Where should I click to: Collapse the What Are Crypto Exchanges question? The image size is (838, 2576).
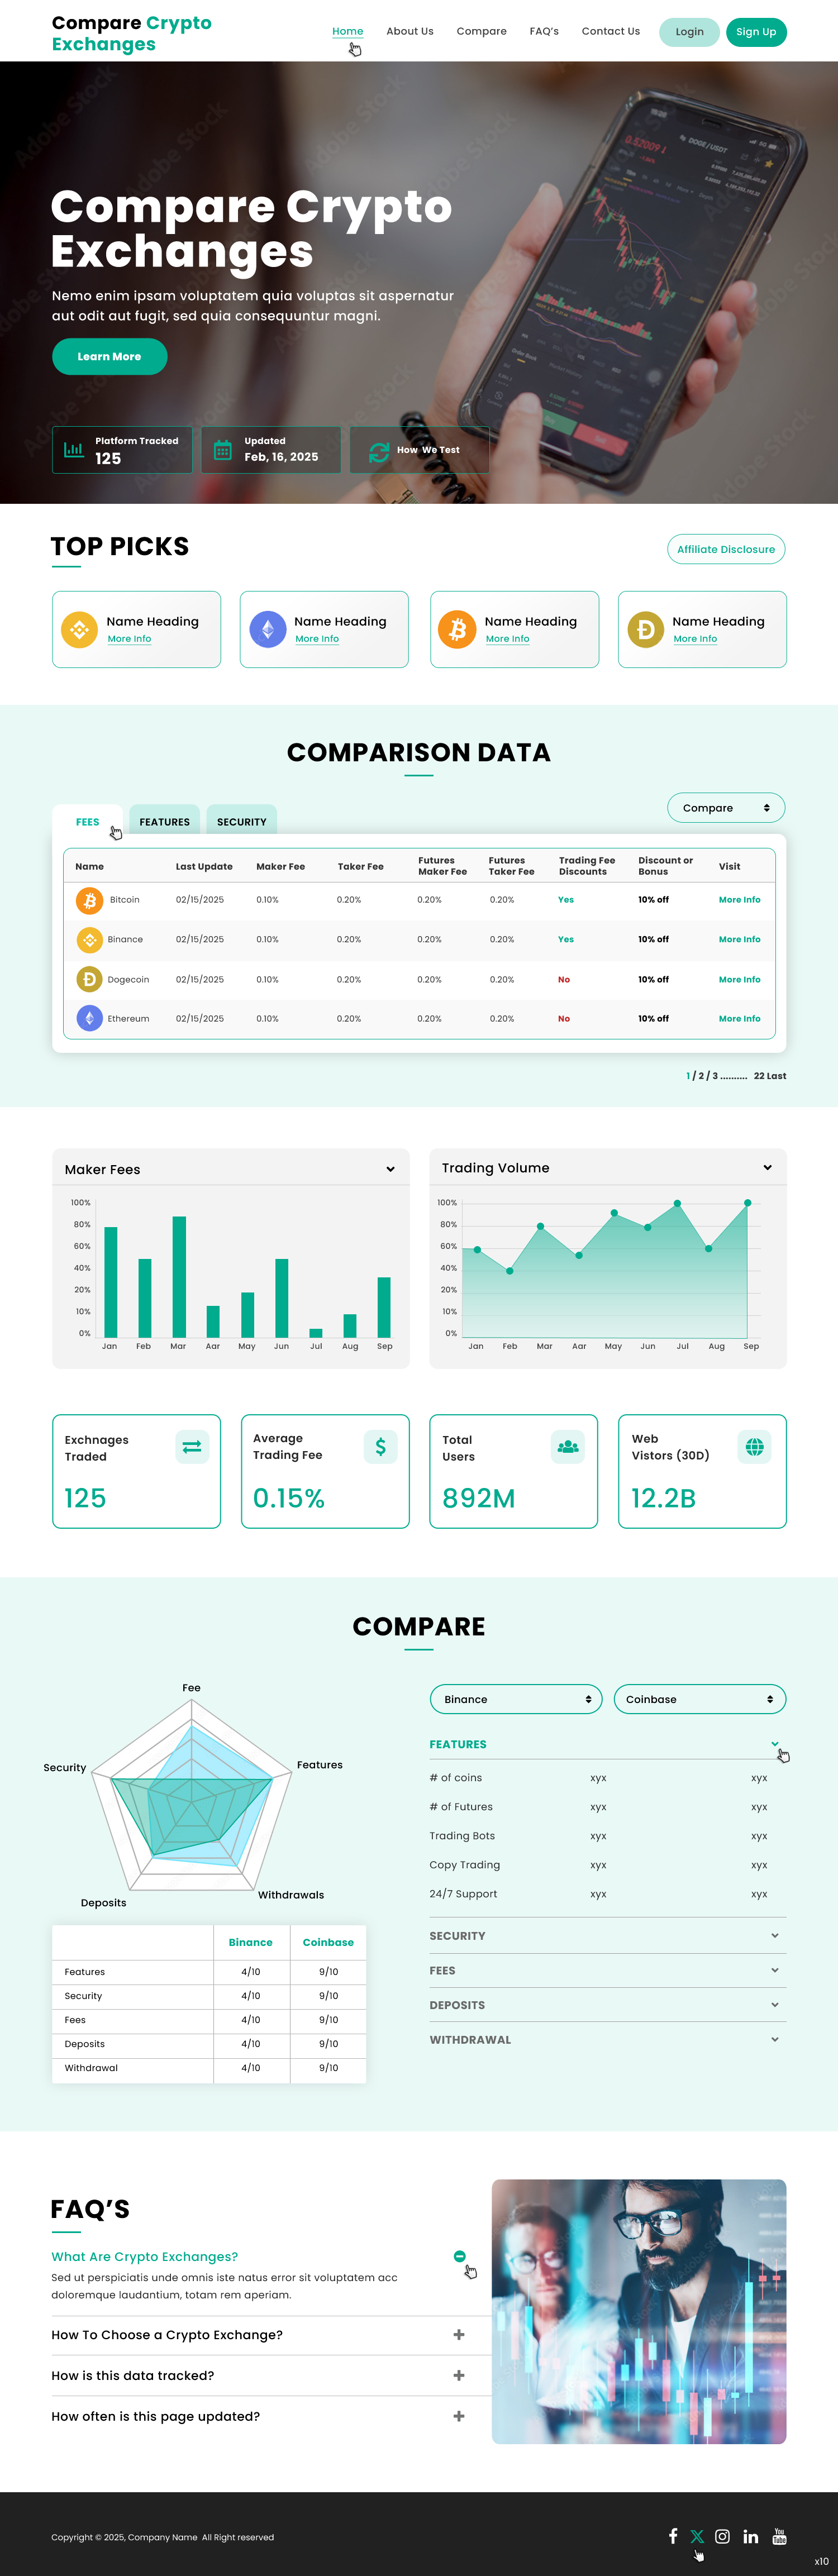click(459, 2255)
